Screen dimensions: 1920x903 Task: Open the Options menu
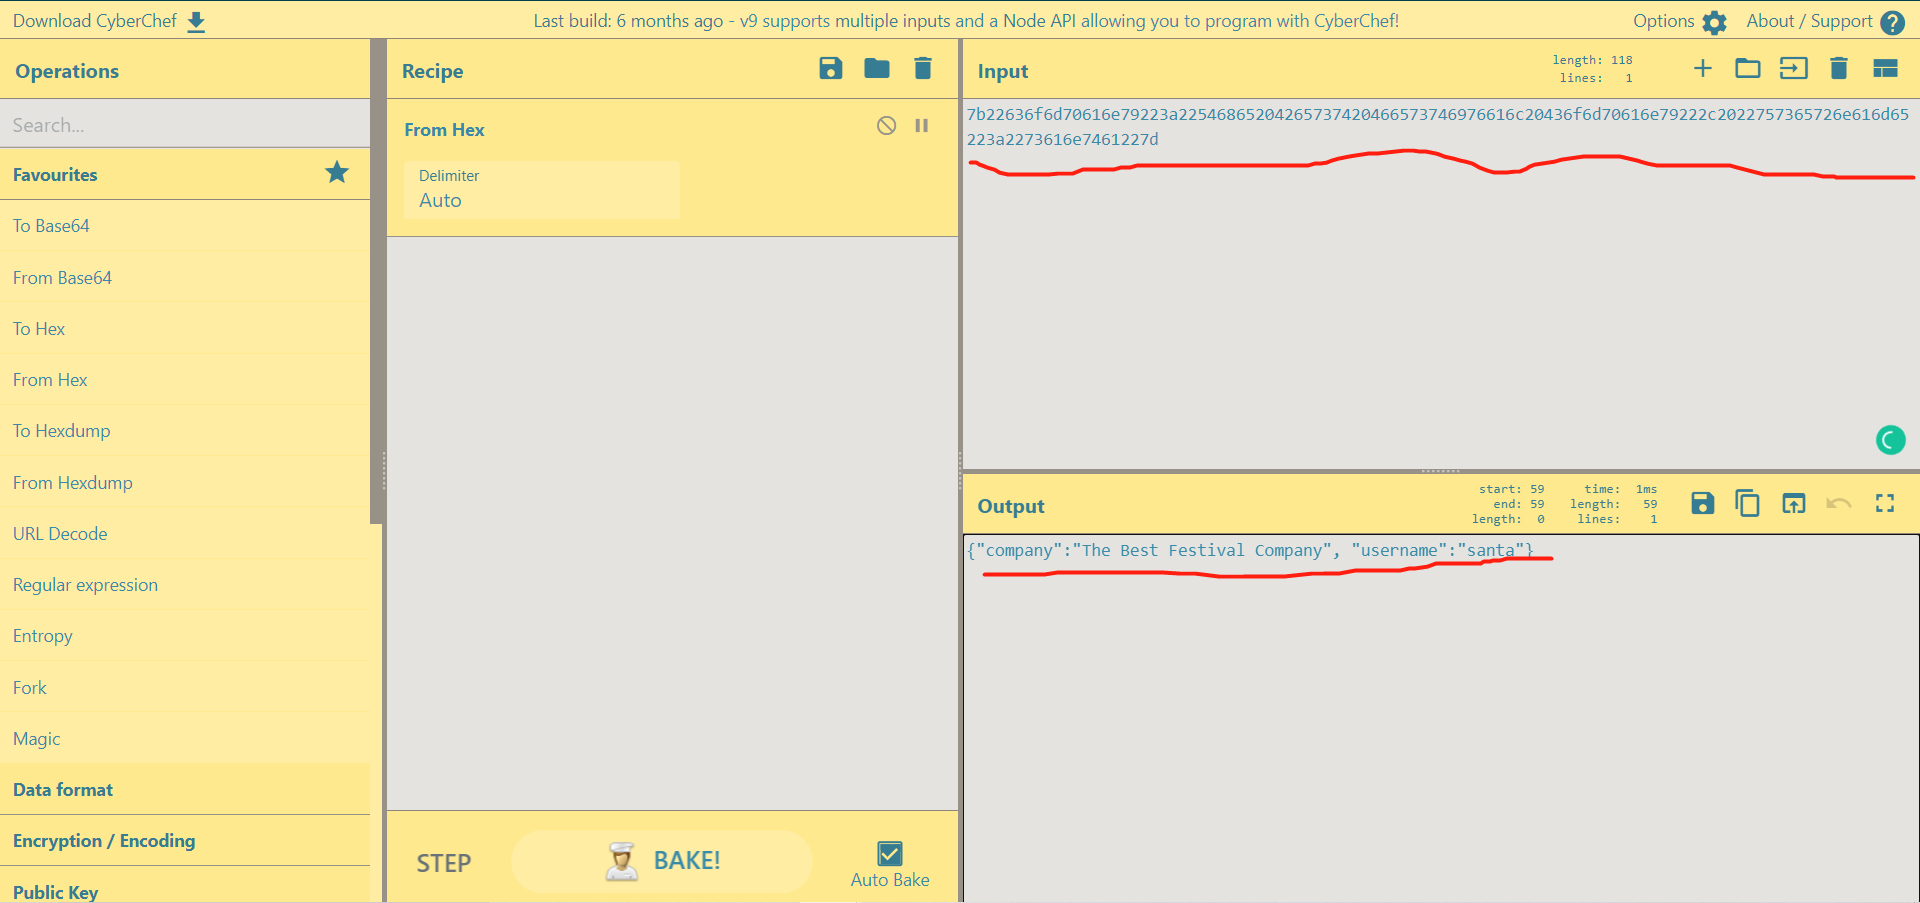[x=1679, y=21]
